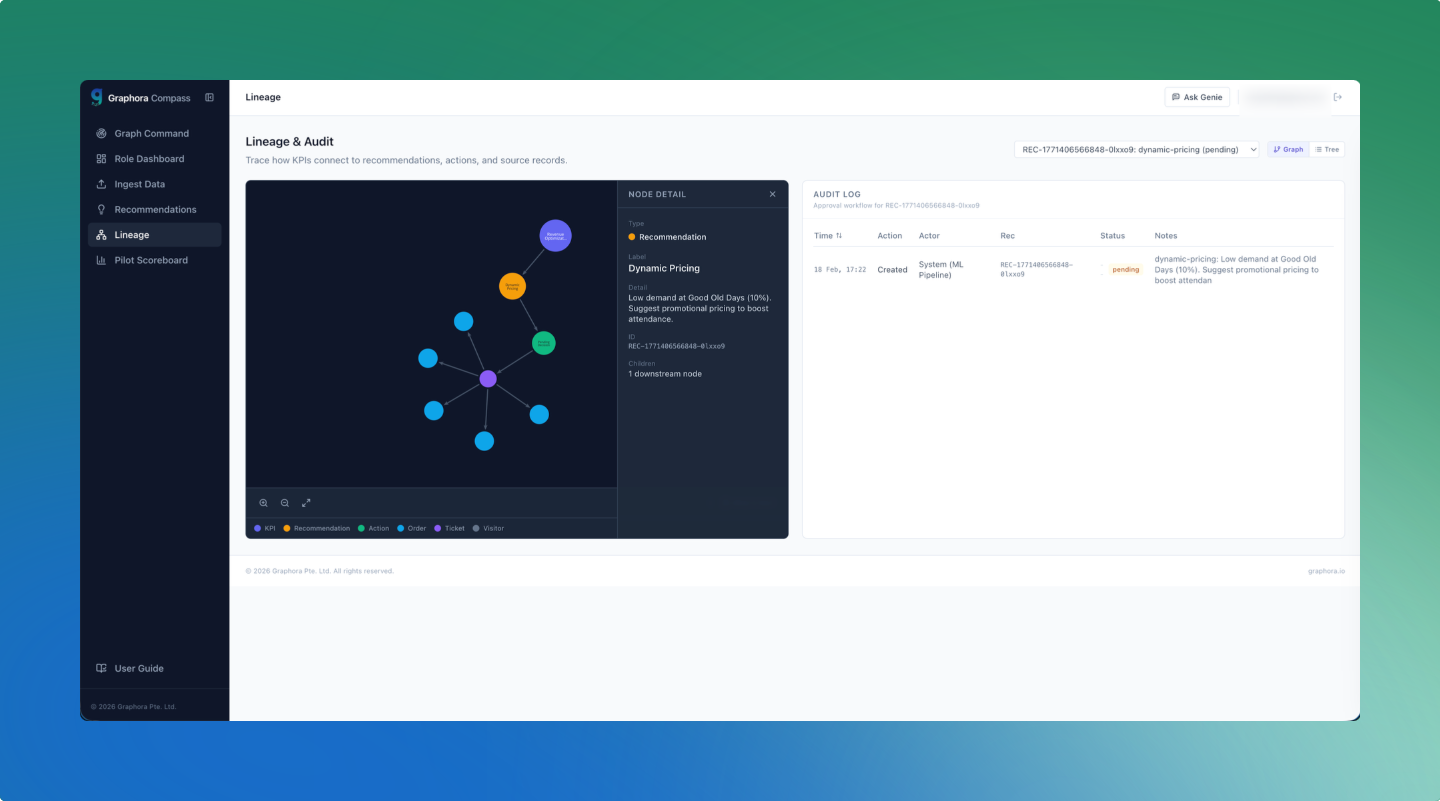Viewport: 1440px width, 801px height.
Task: Click the Actor column header
Action: pos(929,236)
